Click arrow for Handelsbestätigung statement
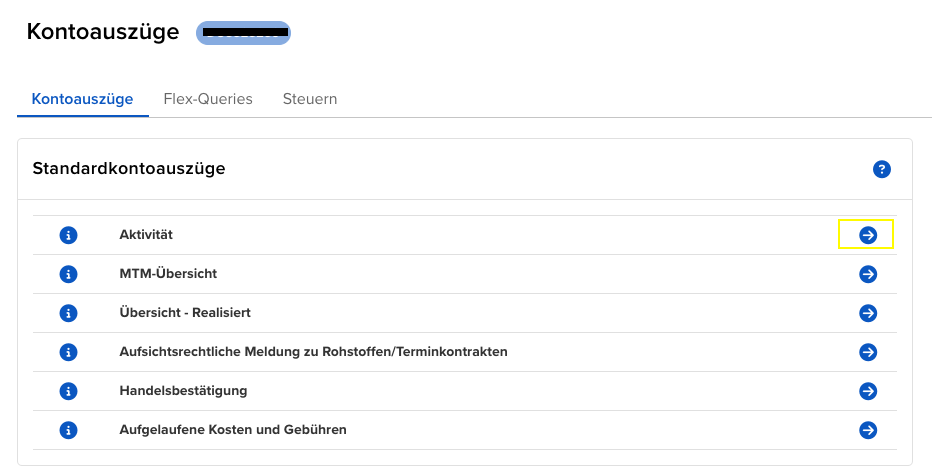Image resolution: width=932 pixels, height=471 pixels. click(868, 391)
